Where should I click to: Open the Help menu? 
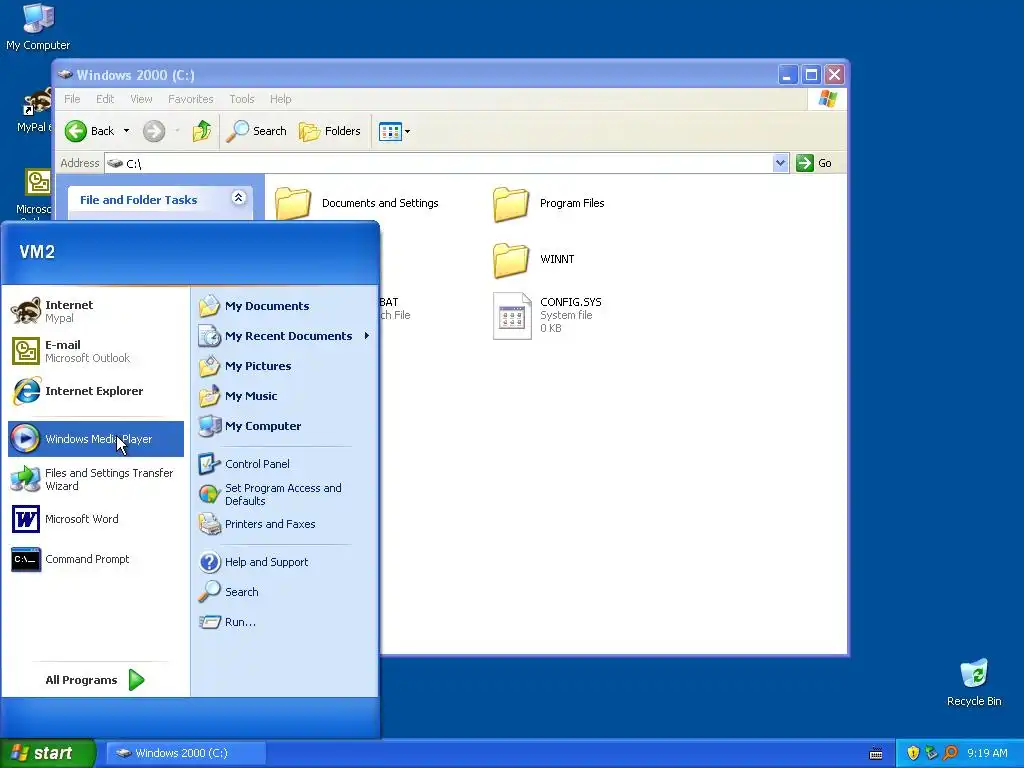coord(281,99)
